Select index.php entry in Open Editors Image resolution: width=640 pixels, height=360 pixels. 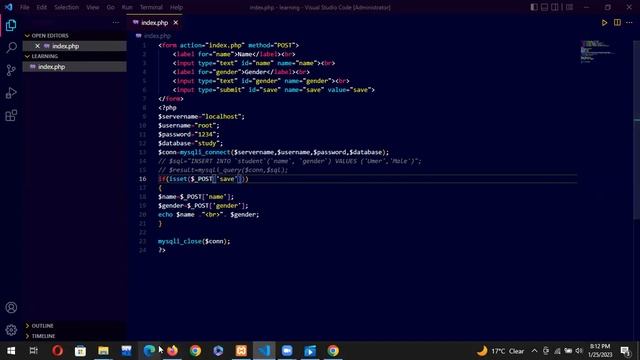click(75, 46)
